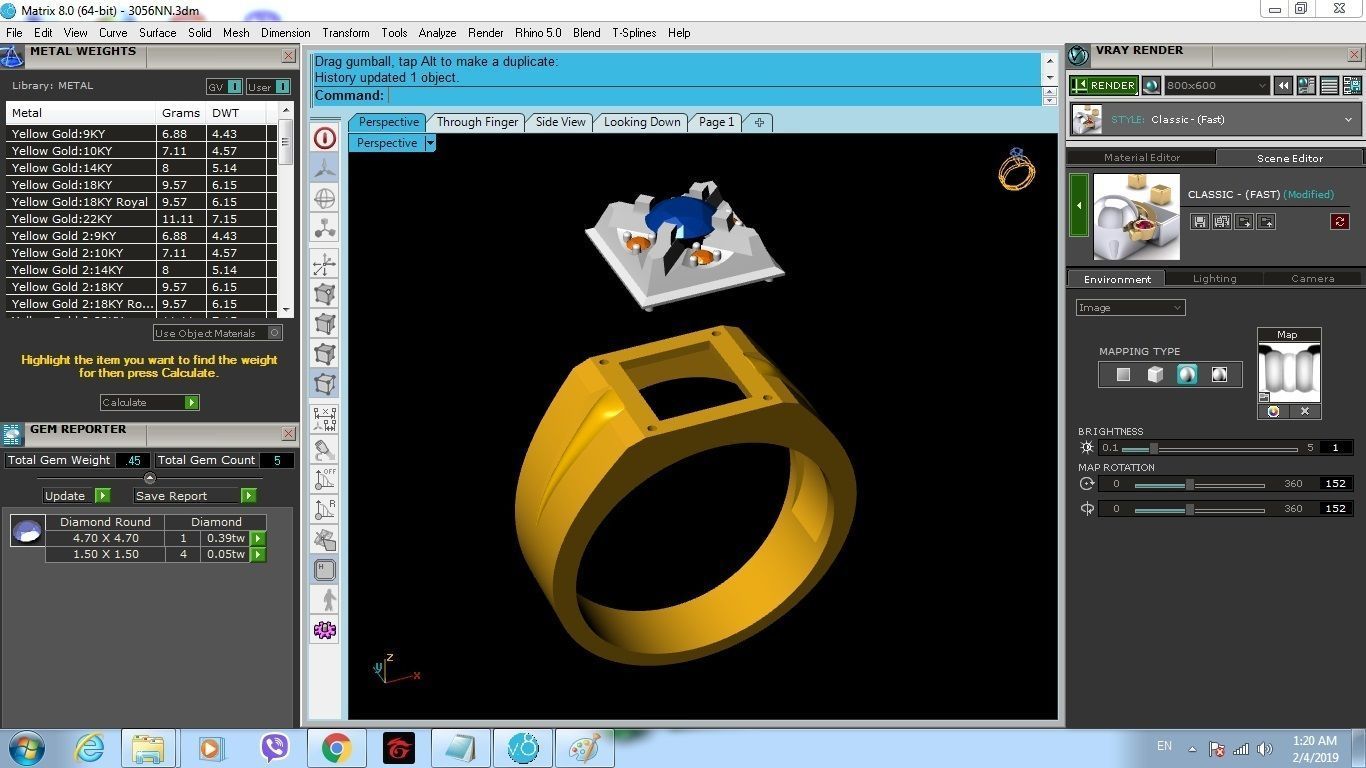Click the highlighted fourth cube display mode icon

(x=325, y=383)
